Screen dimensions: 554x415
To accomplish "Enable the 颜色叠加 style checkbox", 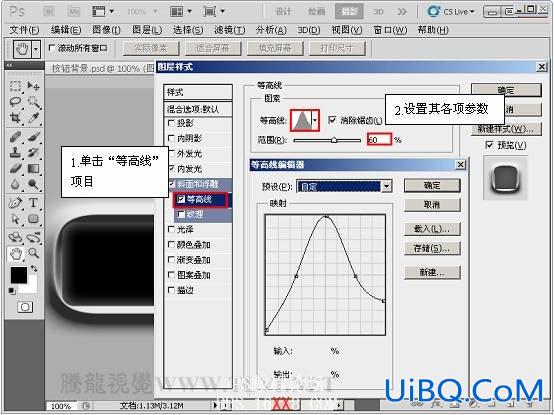I will (x=171, y=244).
